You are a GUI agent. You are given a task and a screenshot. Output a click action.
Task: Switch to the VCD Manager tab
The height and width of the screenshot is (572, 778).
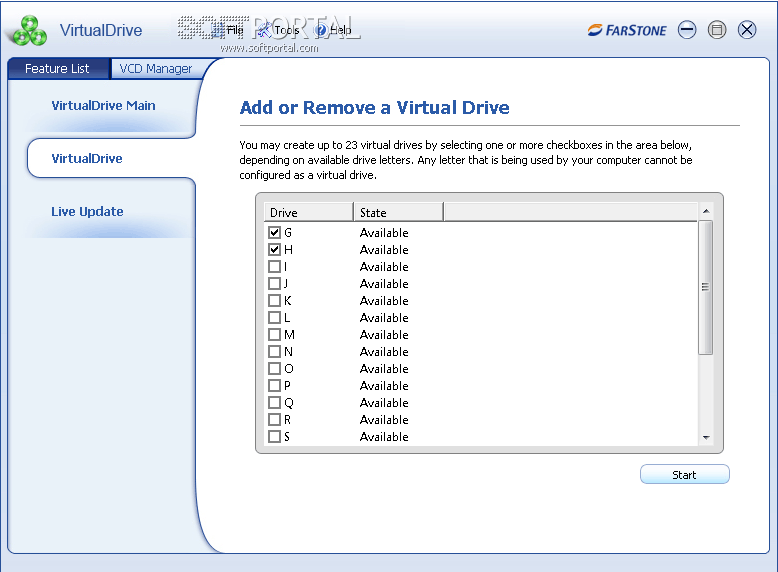[155, 69]
